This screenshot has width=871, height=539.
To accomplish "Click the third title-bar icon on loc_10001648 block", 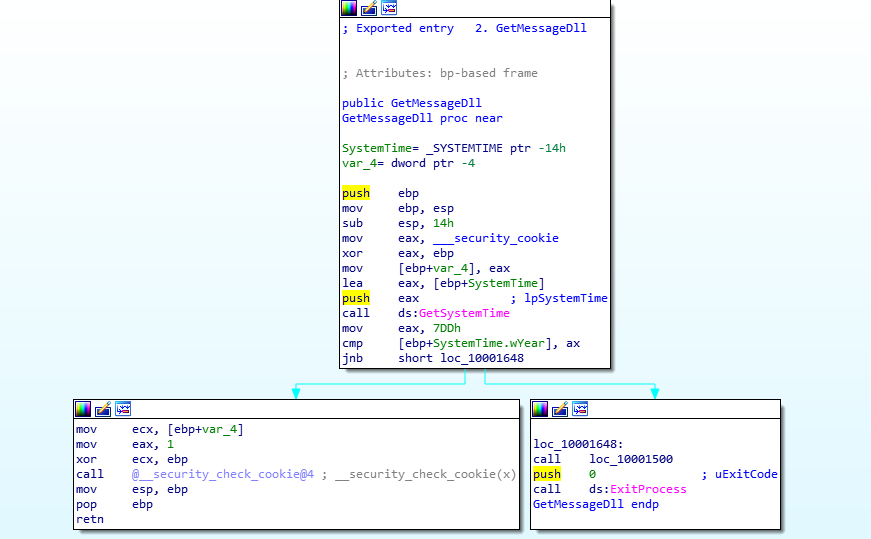I will (x=580, y=408).
